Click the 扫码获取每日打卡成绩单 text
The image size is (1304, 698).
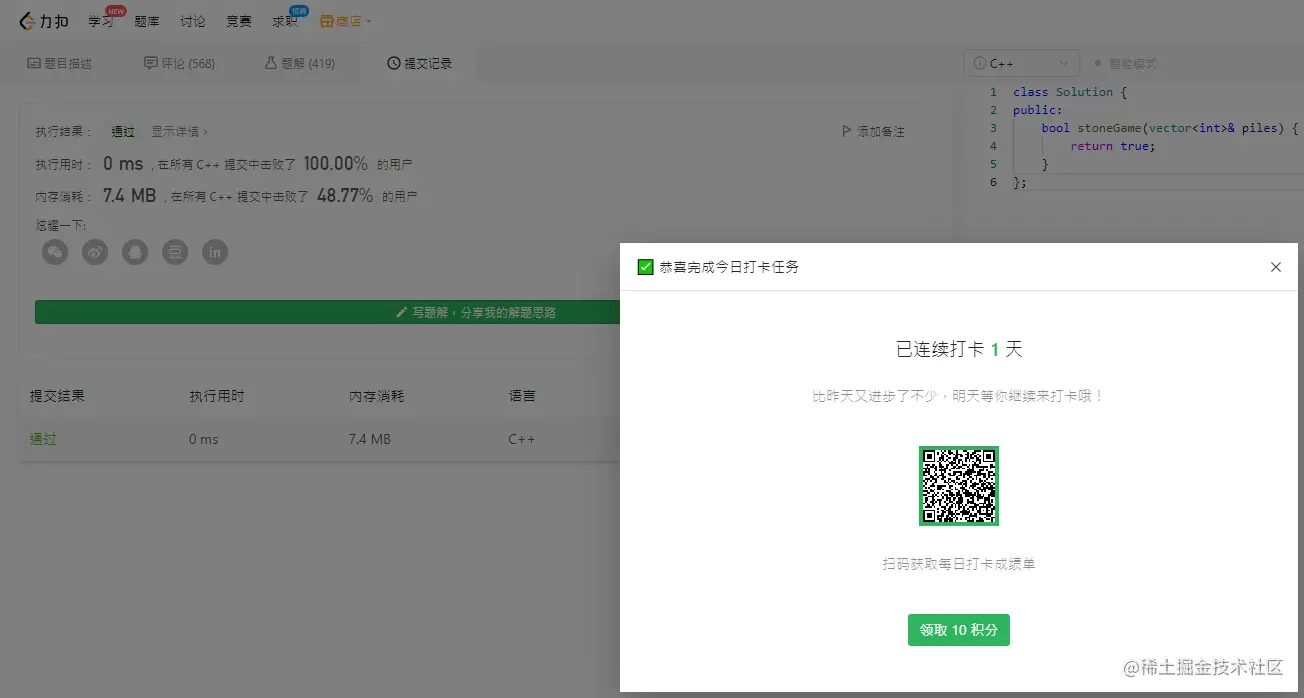(x=959, y=564)
